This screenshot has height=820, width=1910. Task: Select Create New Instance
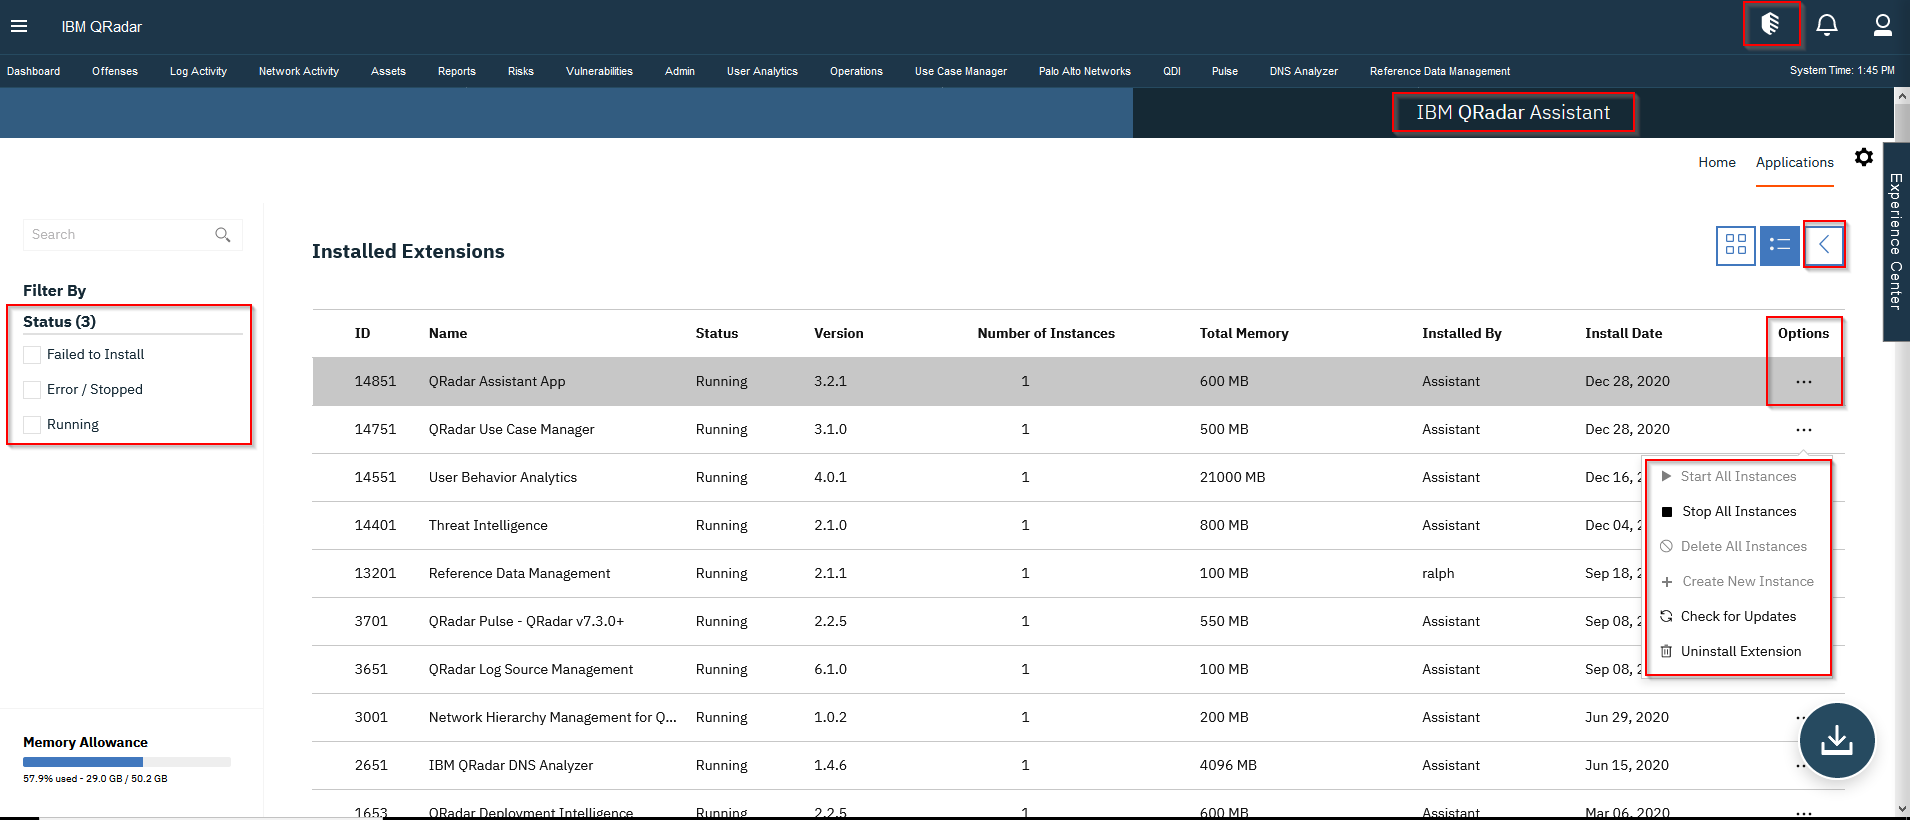coord(1738,581)
